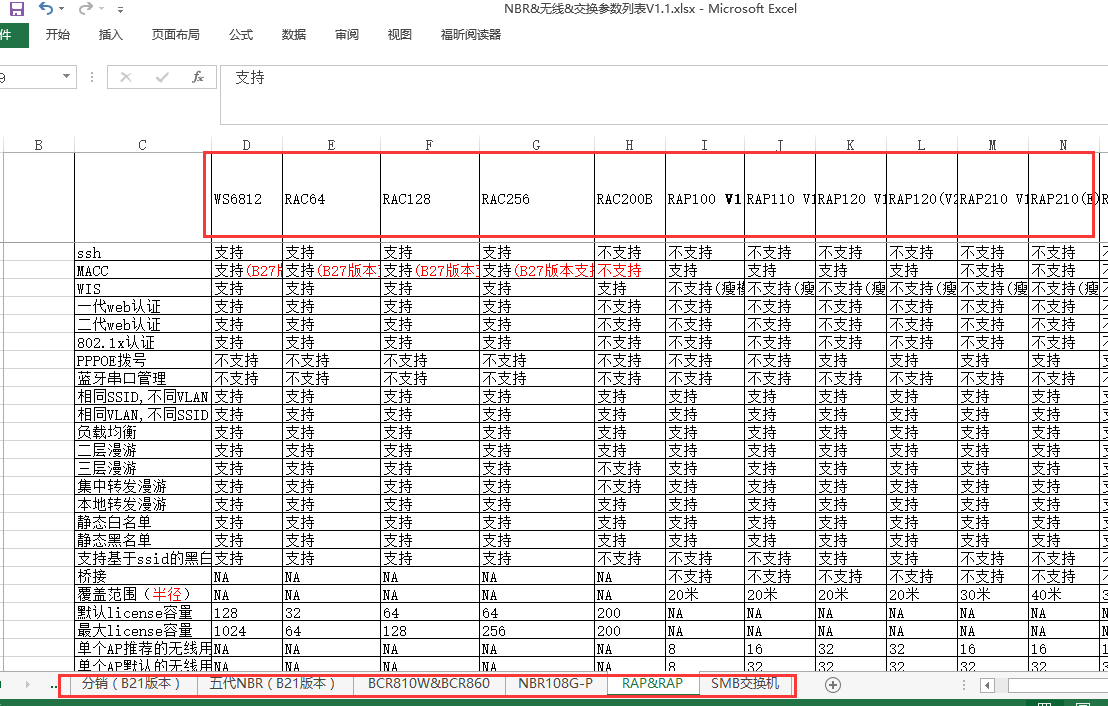Click the PPPOE拨号 row label
Image resolution: width=1108 pixels, height=706 pixels.
[x=143, y=360]
